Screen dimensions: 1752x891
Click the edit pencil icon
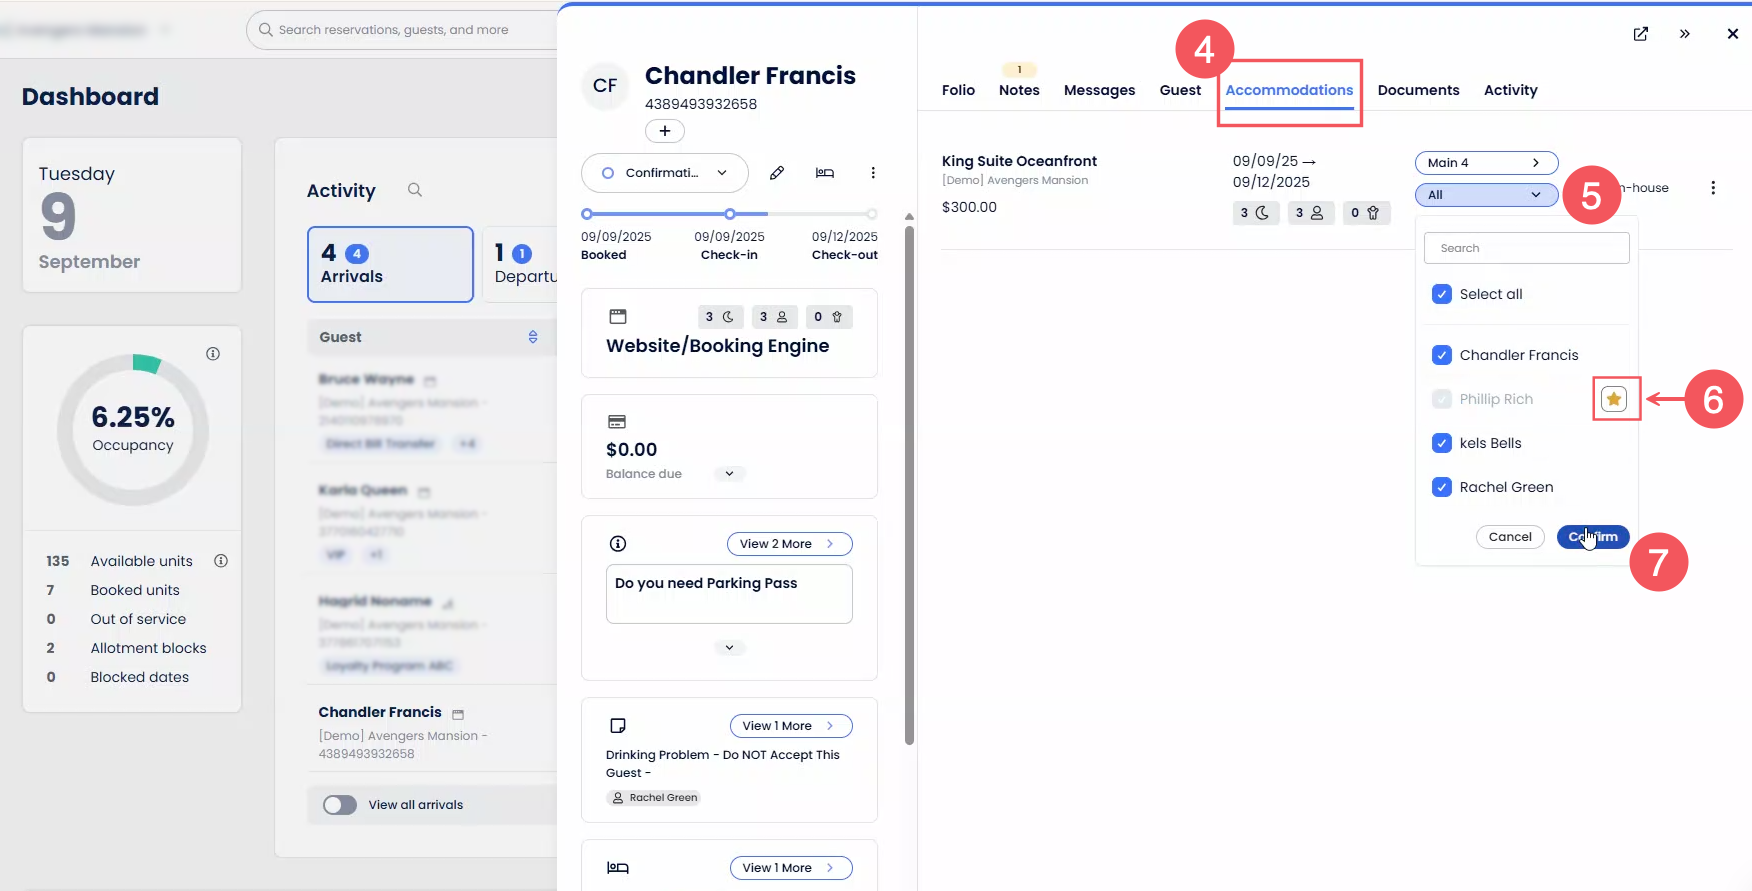tap(777, 173)
